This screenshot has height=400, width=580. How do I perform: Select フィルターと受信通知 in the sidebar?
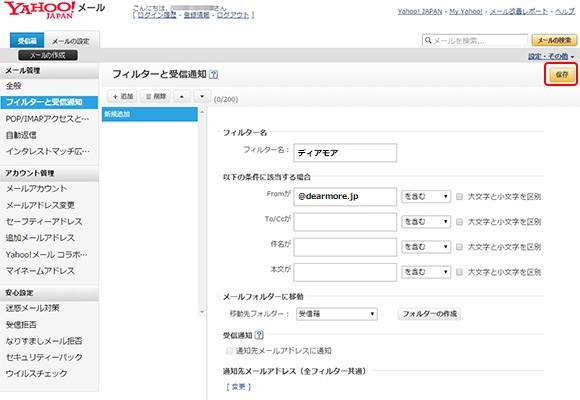[49, 102]
